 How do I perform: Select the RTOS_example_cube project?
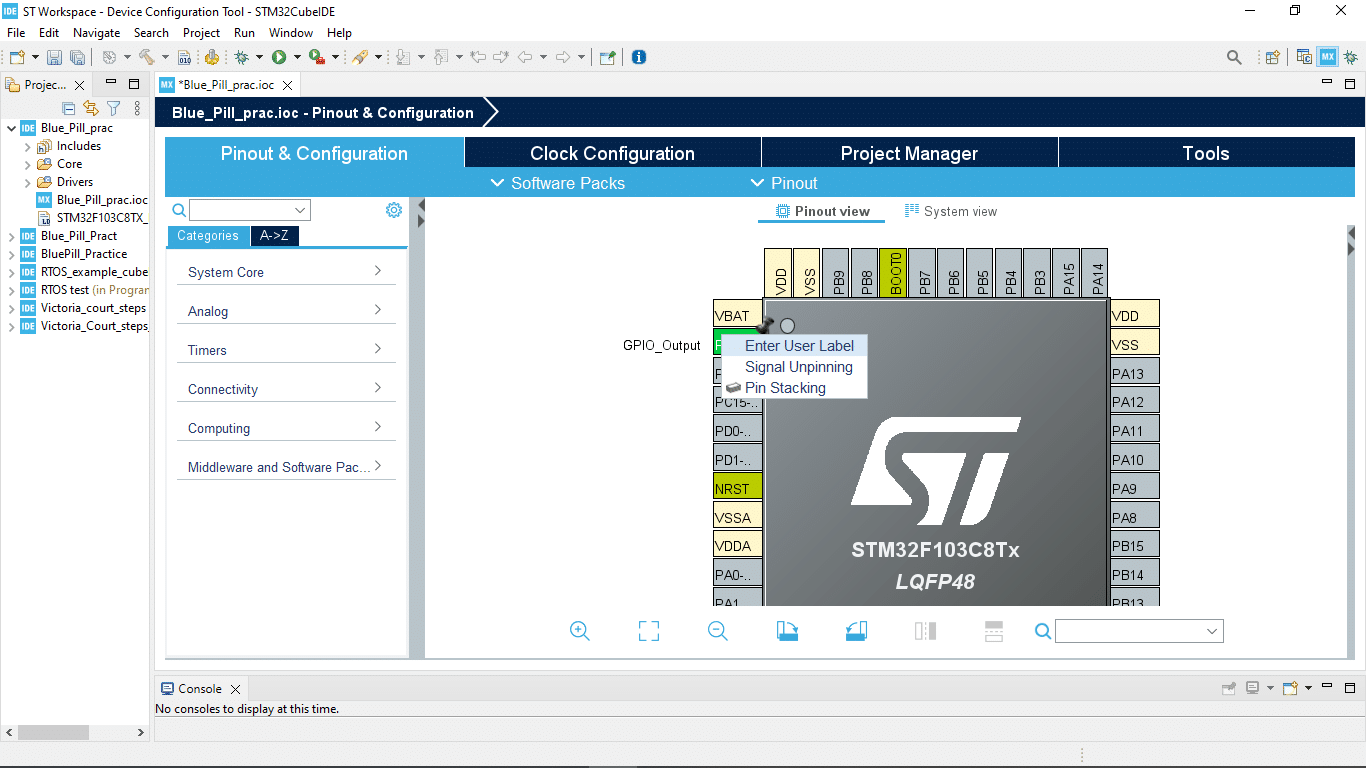[85, 272]
